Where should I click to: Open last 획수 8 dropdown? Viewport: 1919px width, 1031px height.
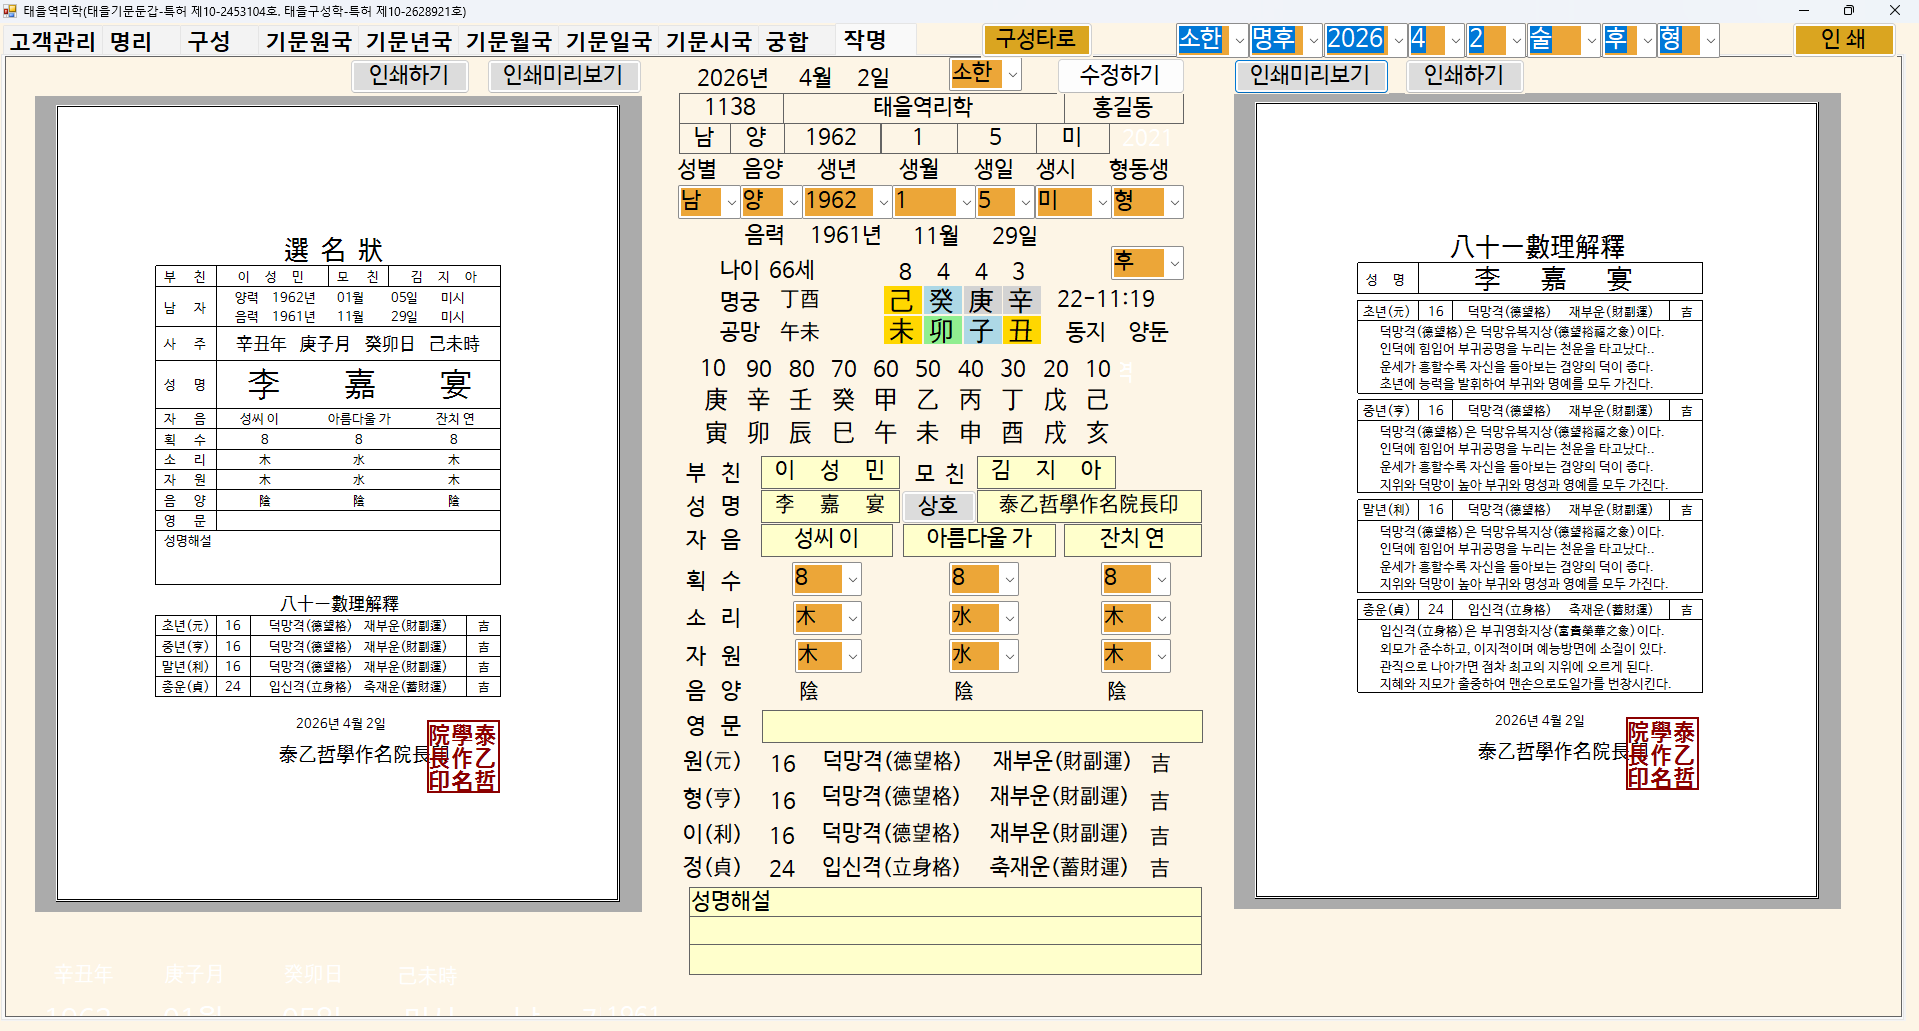pyautogui.click(x=1161, y=579)
